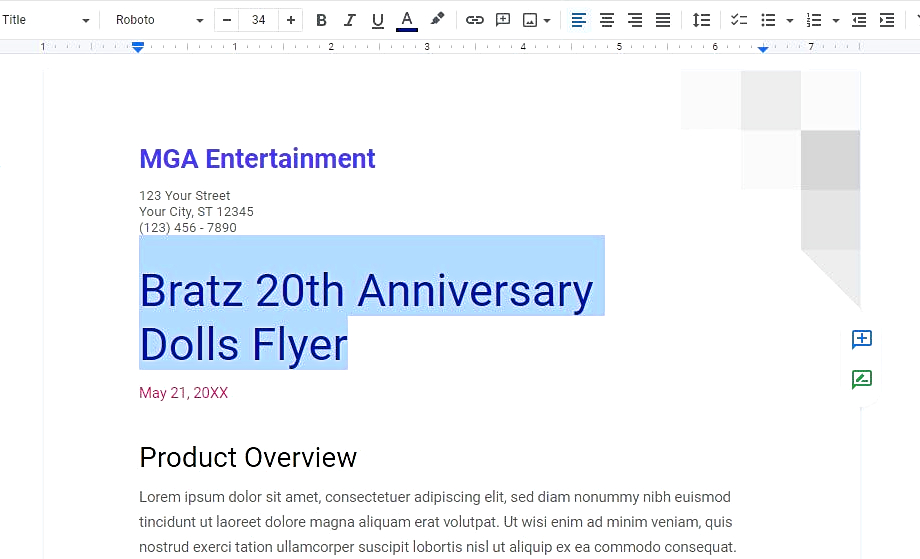This screenshot has width=920, height=559.
Task: Toggle bold formatting
Action: 321,20
